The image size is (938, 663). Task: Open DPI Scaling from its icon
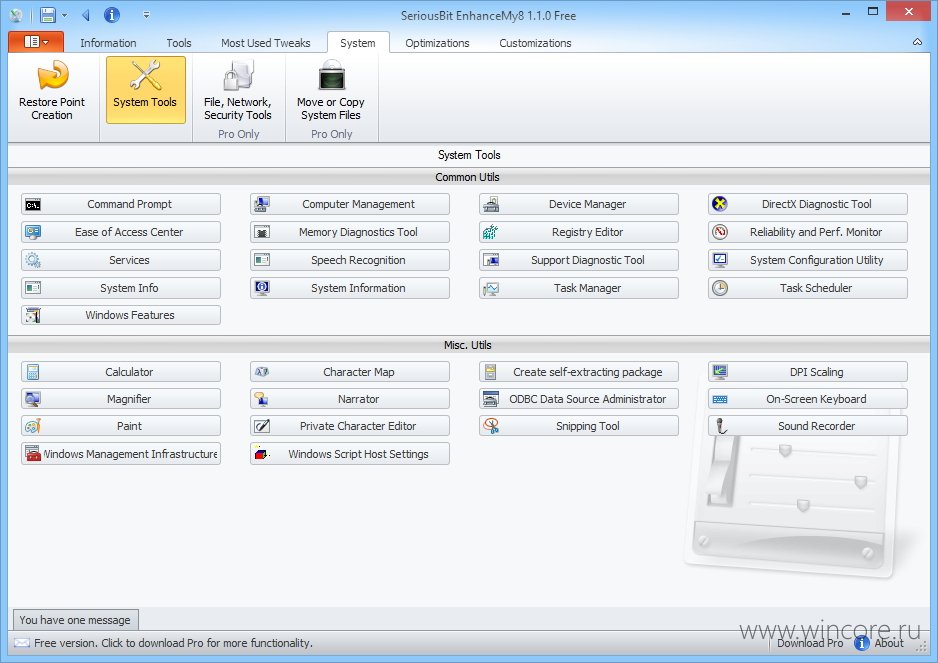720,372
